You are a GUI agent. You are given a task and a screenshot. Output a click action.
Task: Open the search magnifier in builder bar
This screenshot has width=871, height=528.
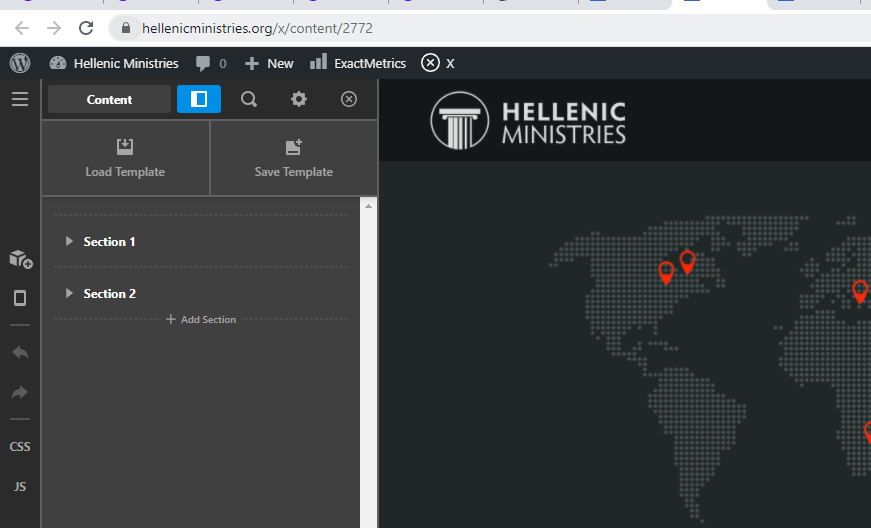(x=249, y=99)
